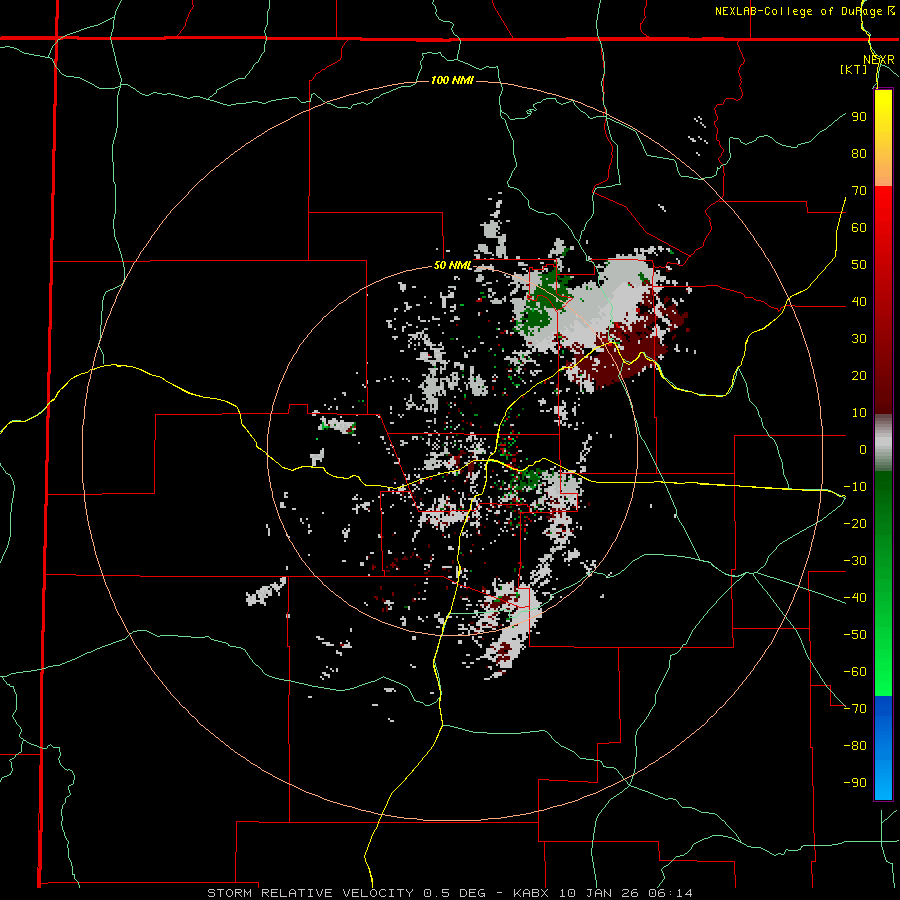The image size is (900, 900).
Task: Click the gray color bar segment at 0
Action: (883, 443)
